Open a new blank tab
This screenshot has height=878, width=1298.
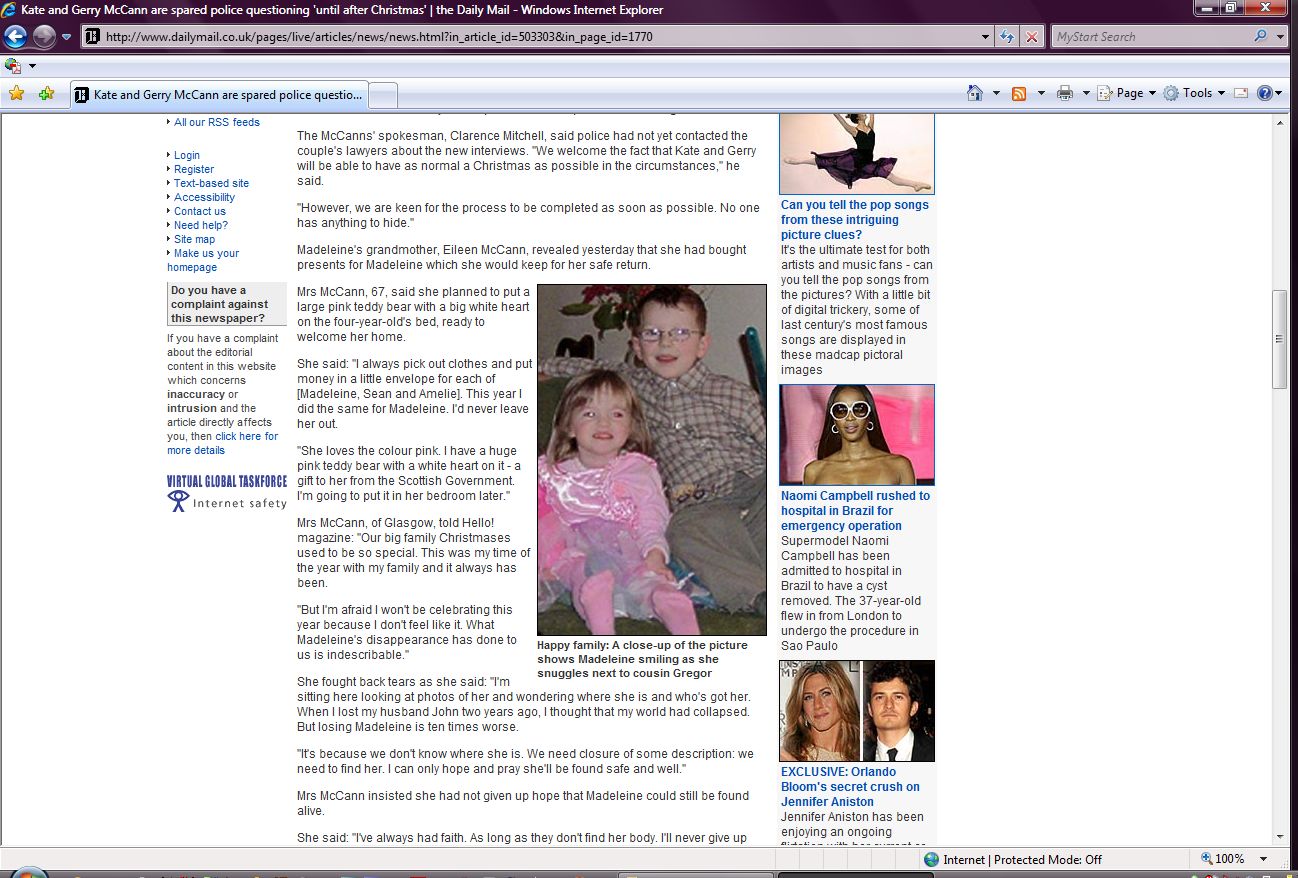(x=384, y=95)
